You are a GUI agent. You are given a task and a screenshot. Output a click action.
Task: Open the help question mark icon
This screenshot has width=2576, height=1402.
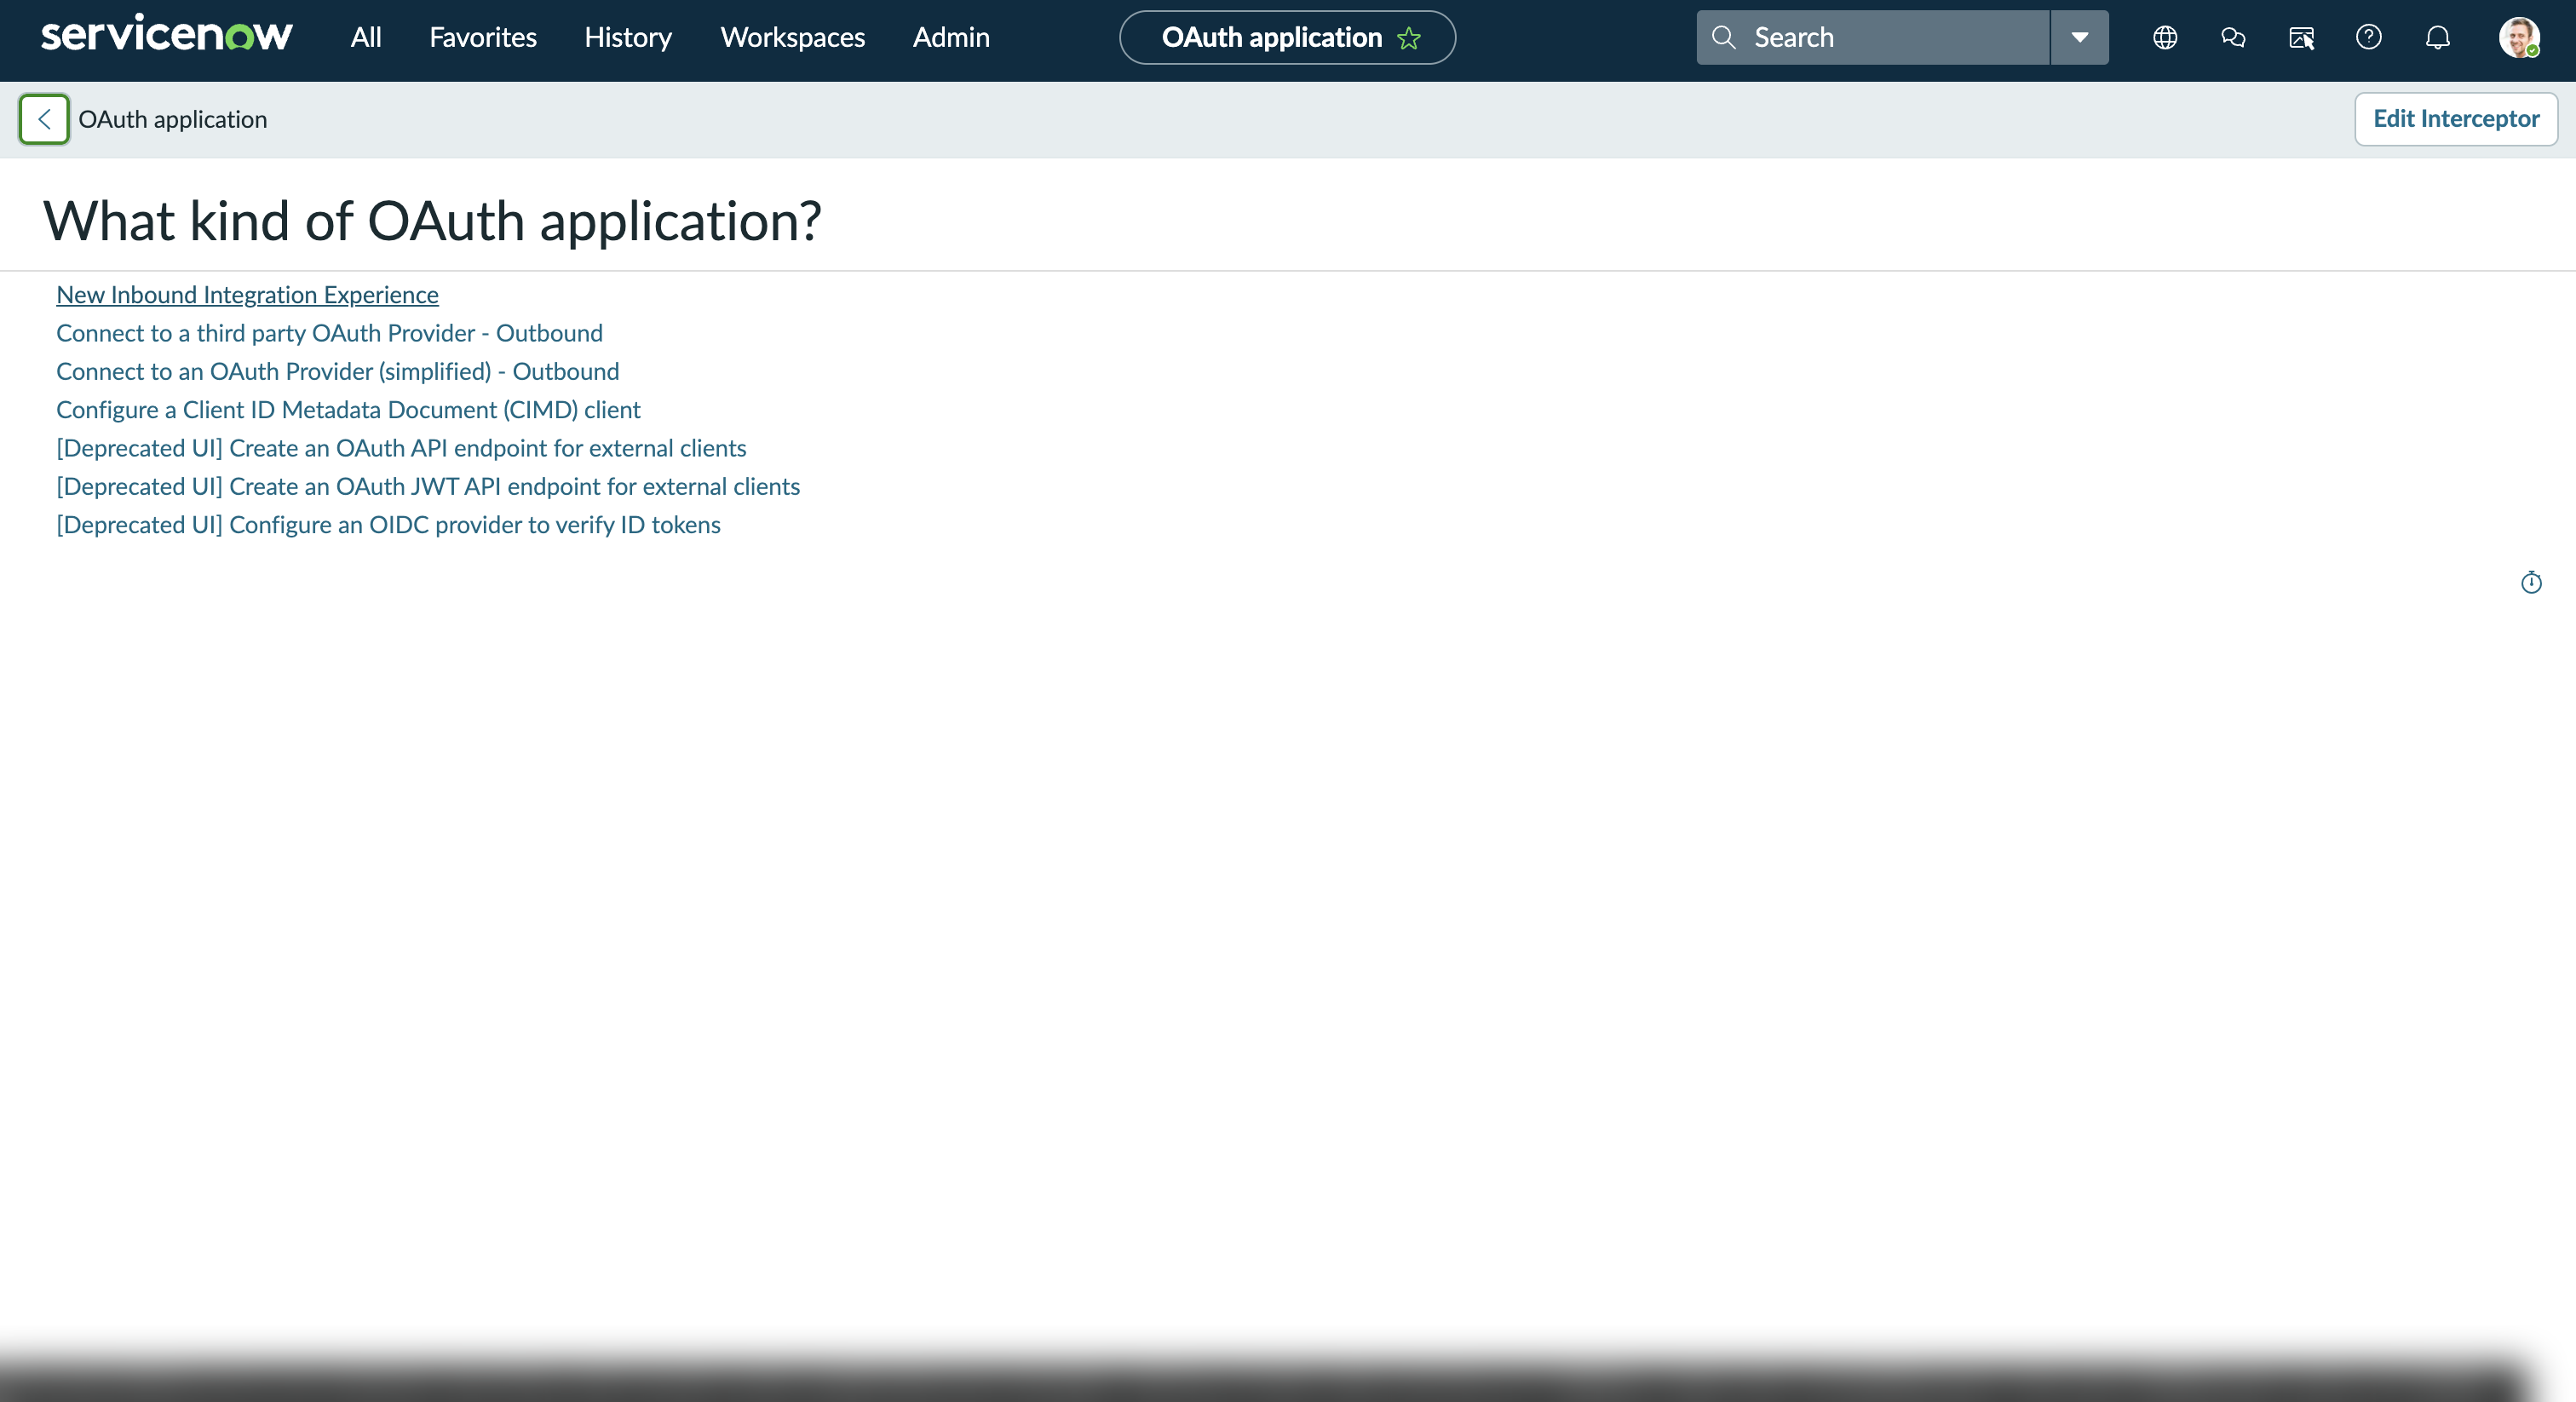tap(2369, 37)
